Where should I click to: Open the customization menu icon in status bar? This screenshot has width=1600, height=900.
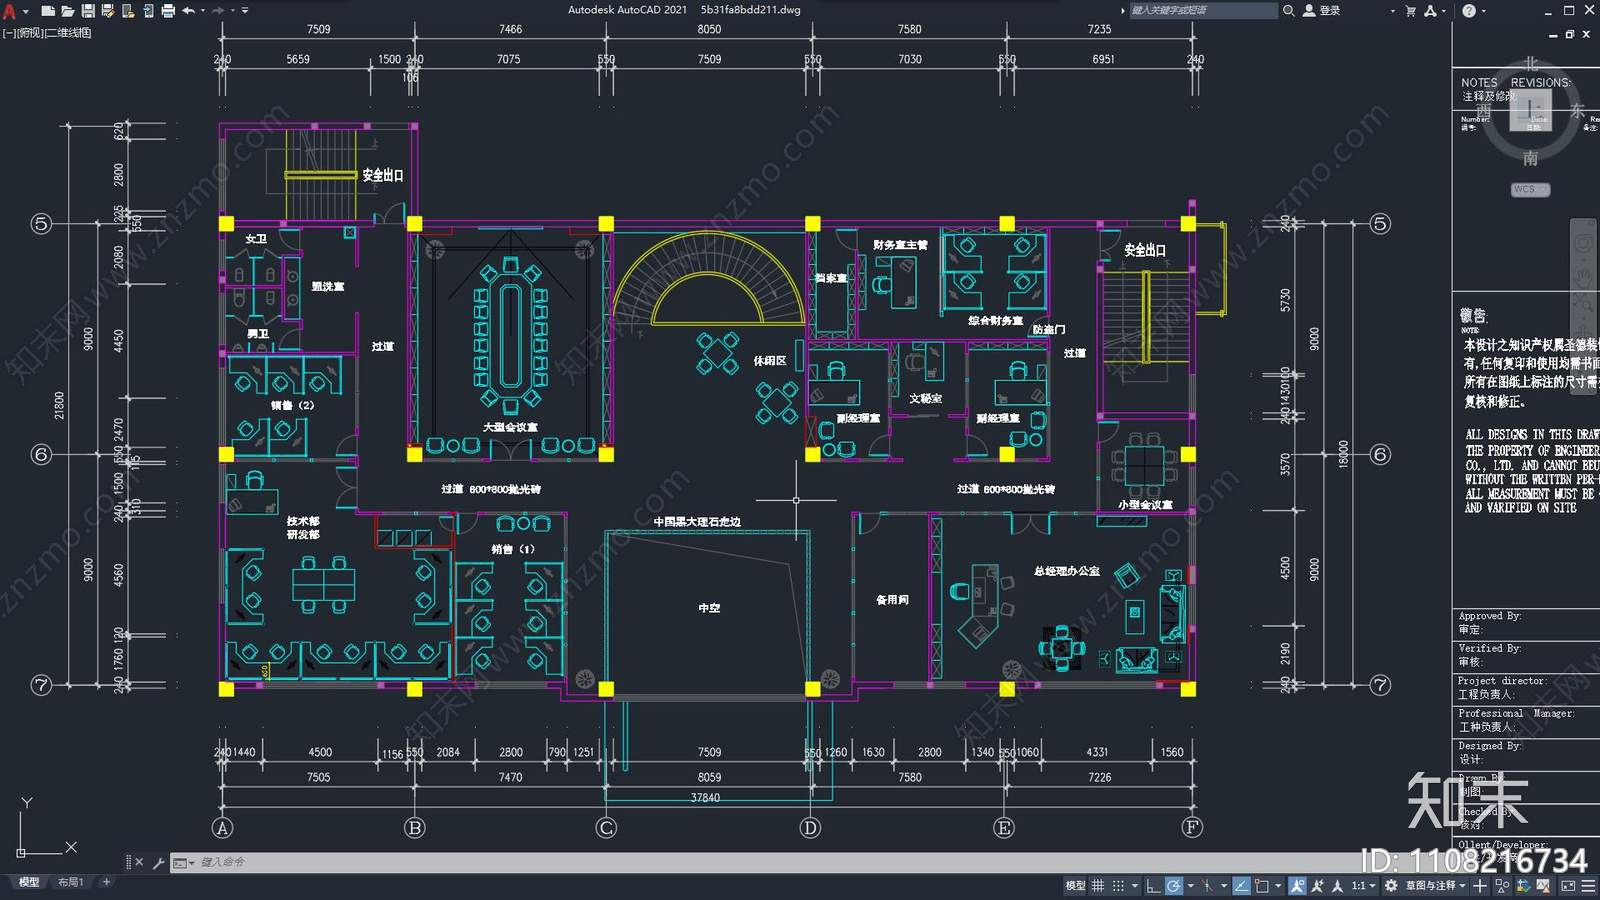[x=1588, y=886]
